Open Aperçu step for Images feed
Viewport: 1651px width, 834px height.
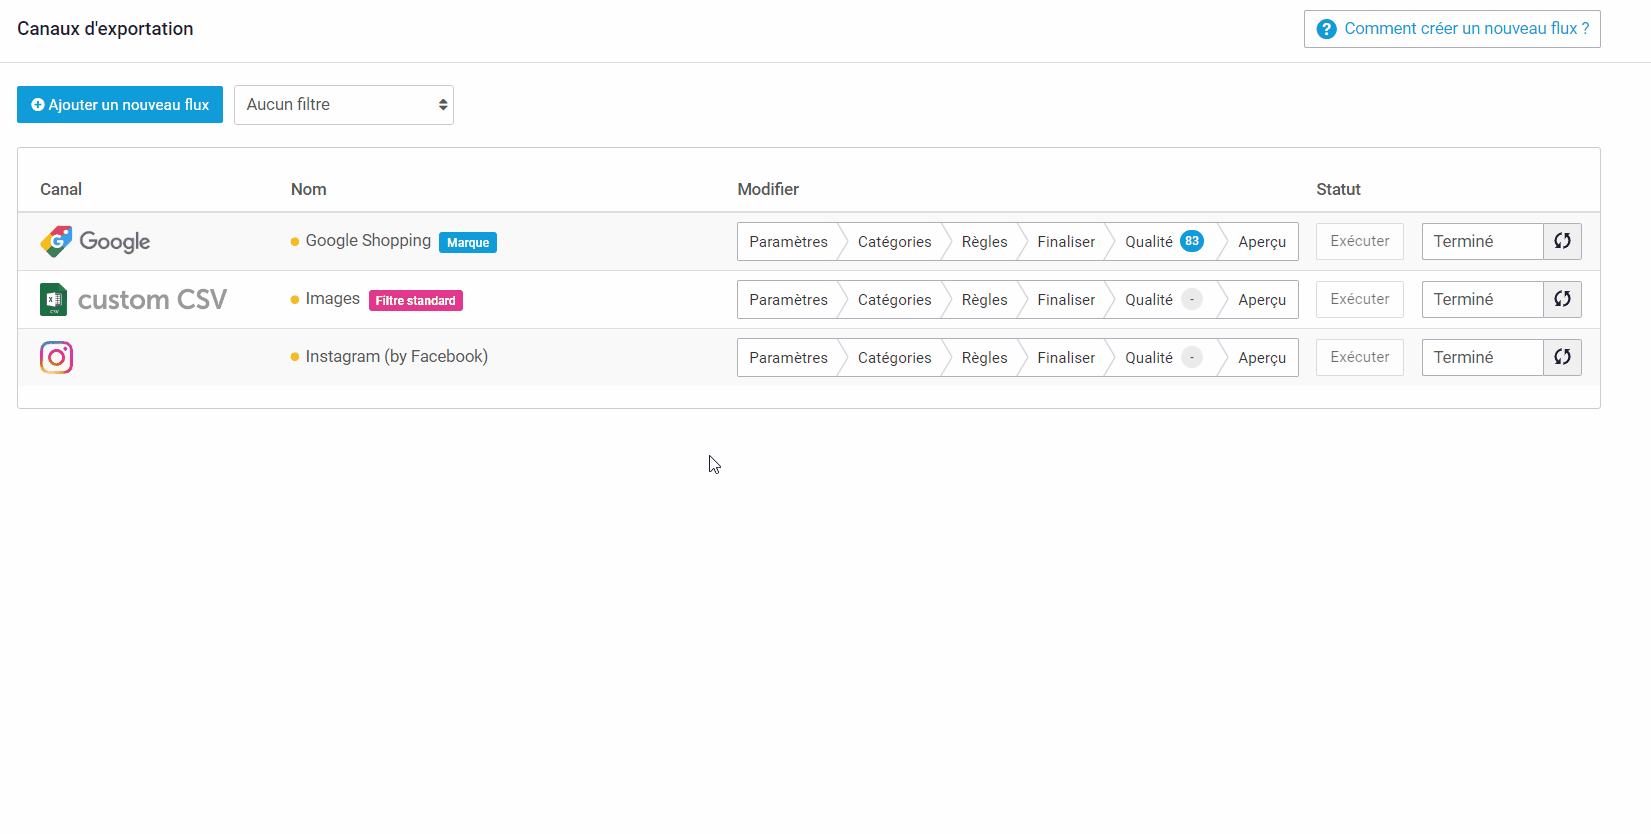(x=1262, y=299)
